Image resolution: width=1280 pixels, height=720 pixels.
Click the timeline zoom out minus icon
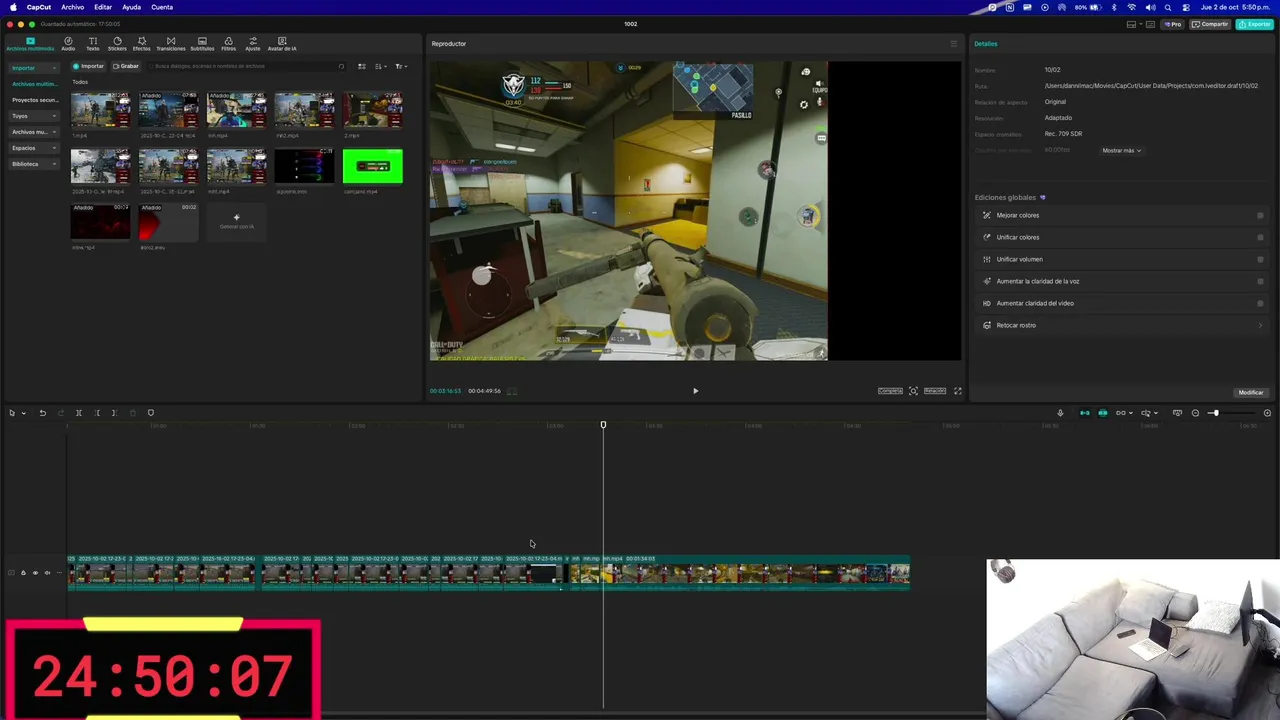click(x=1195, y=413)
